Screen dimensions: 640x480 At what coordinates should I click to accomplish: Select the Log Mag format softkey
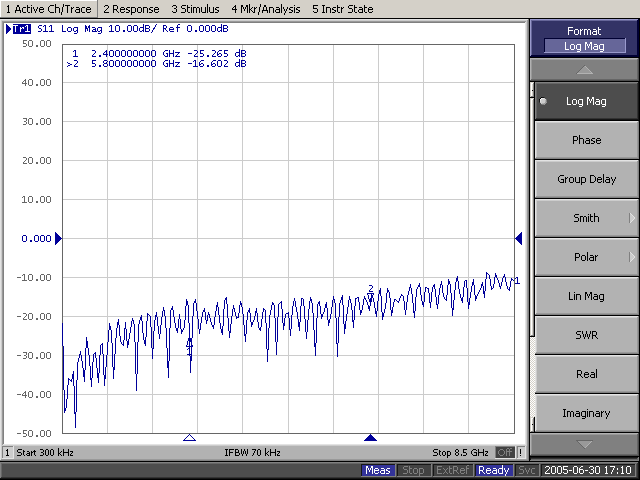587,101
